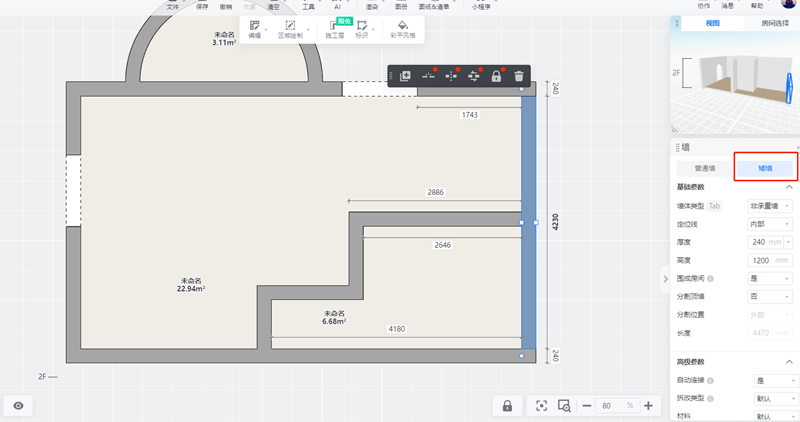Open the 围成房间 dropdown

coord(770,278)
